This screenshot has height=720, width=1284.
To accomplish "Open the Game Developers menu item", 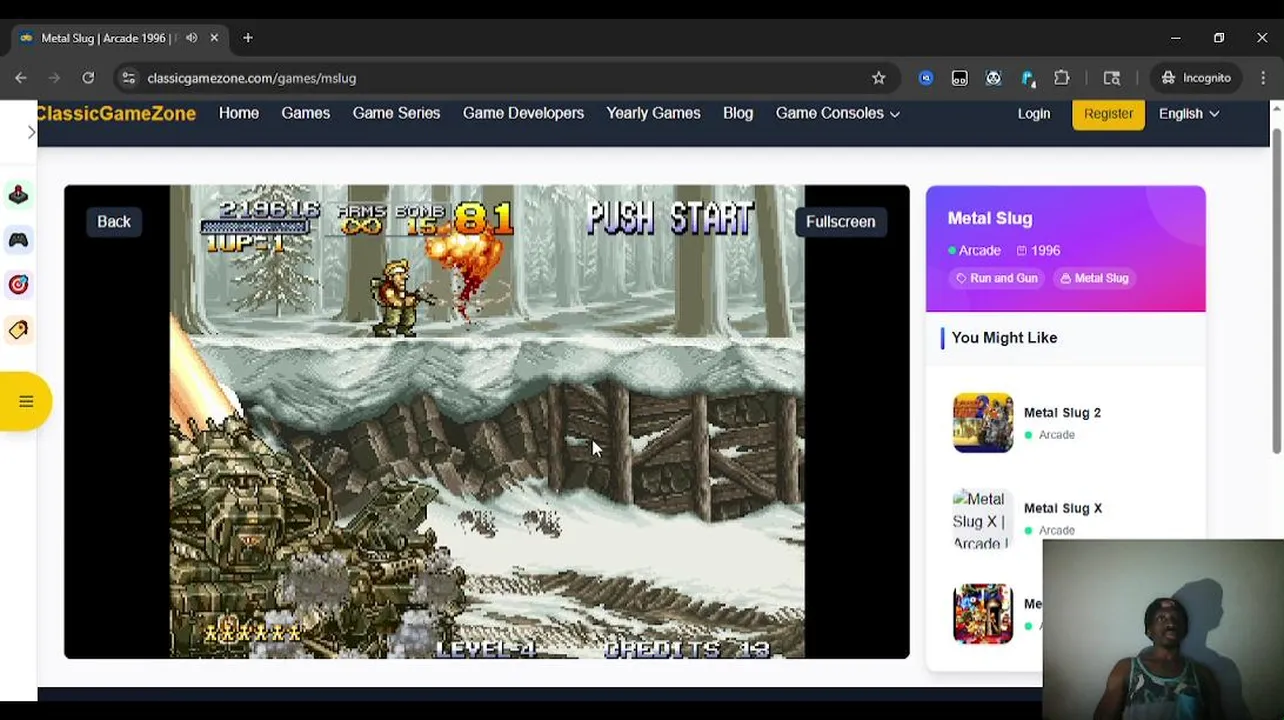I will pos(523,113).
